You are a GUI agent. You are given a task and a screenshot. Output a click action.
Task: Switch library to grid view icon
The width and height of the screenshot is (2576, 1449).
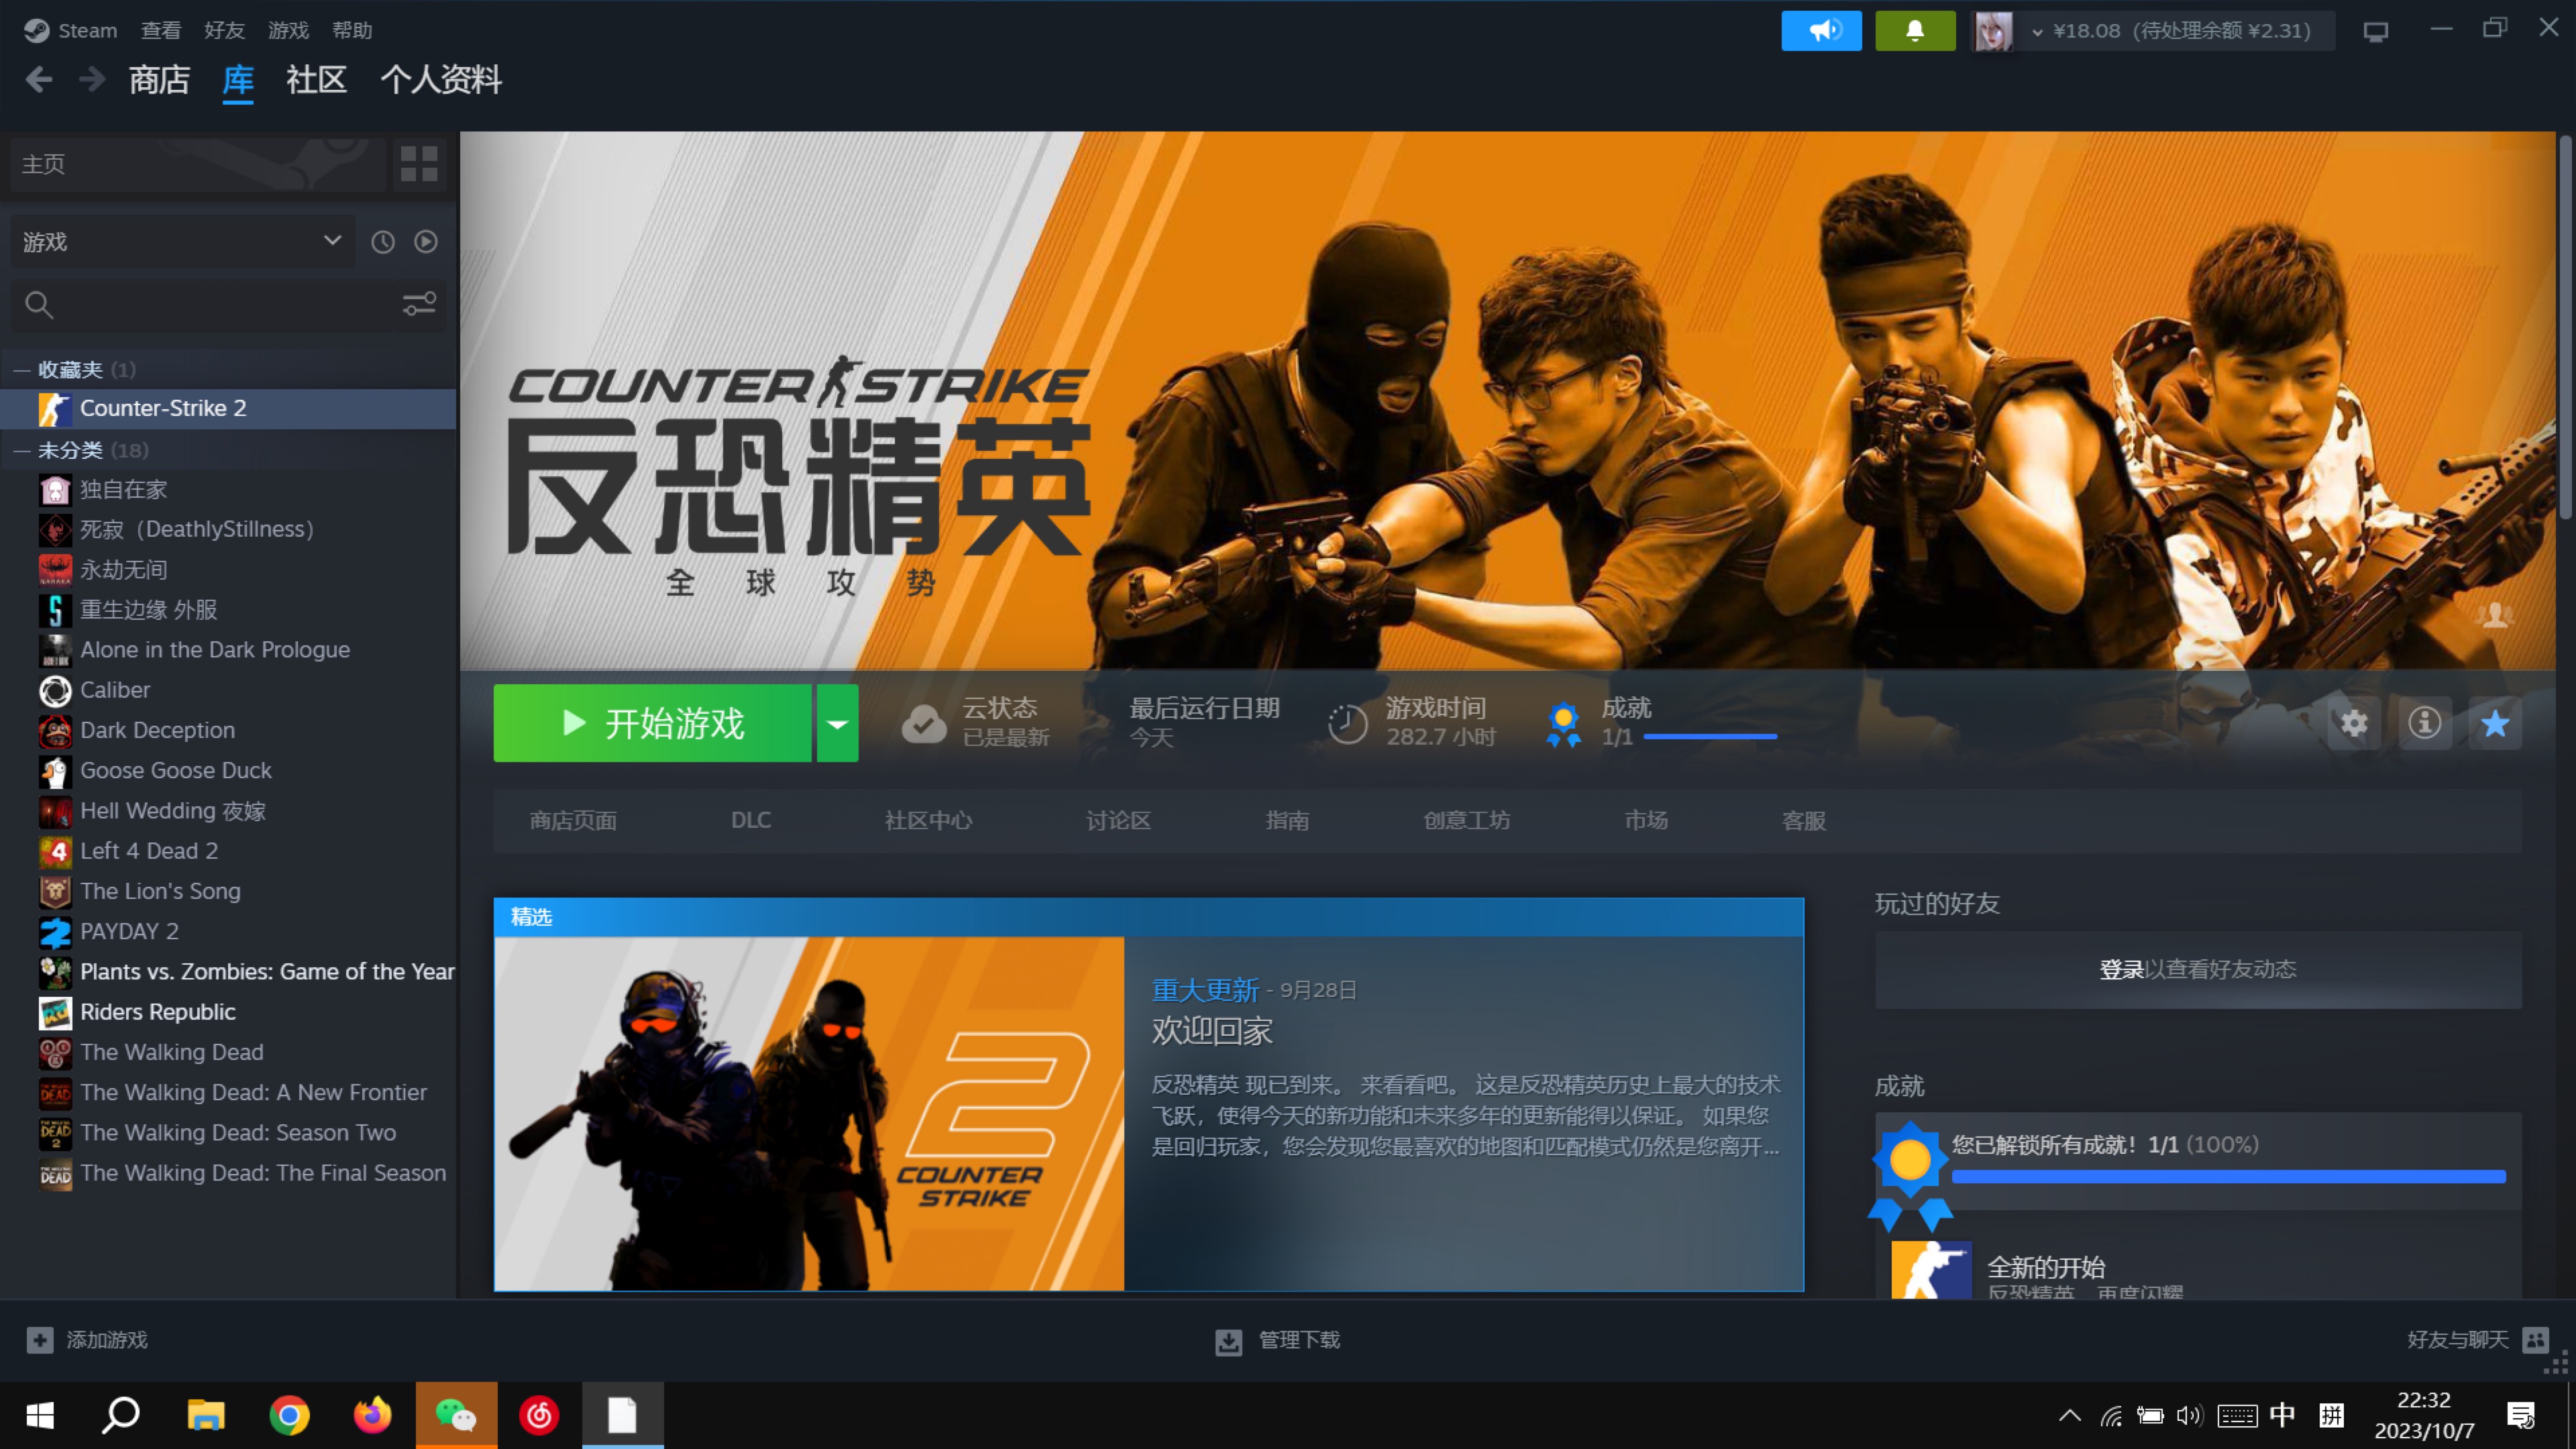(x=418, y=164)
